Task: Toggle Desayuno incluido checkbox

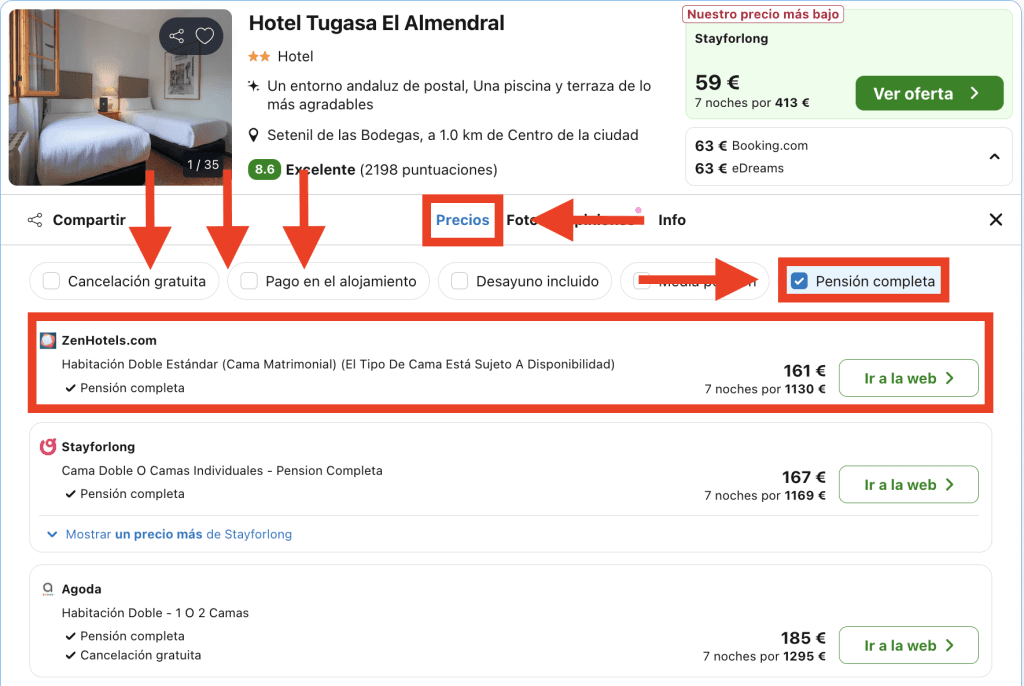Action: [x=460, y=281]
